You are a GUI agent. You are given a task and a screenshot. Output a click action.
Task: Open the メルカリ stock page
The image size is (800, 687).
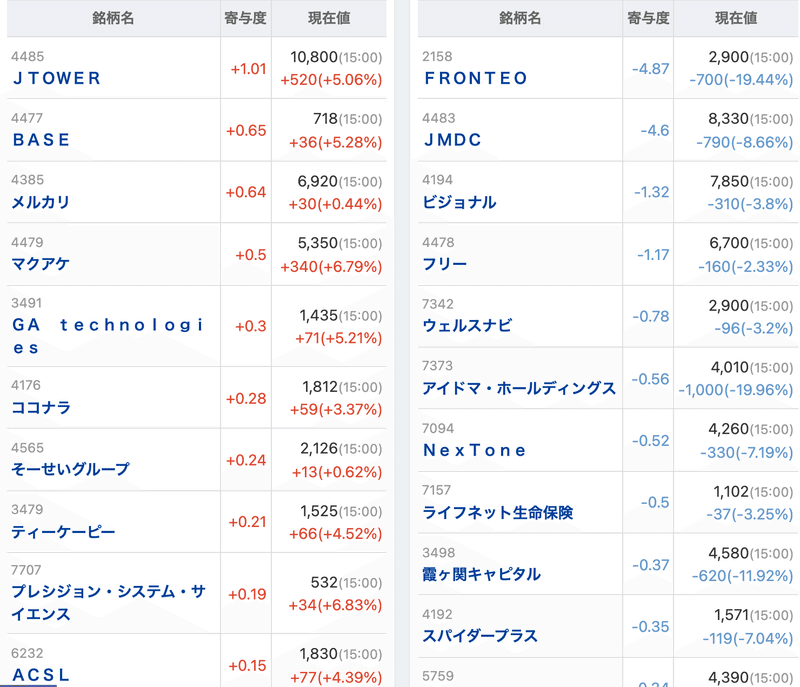pyautogui.click(x=41, y=202)
